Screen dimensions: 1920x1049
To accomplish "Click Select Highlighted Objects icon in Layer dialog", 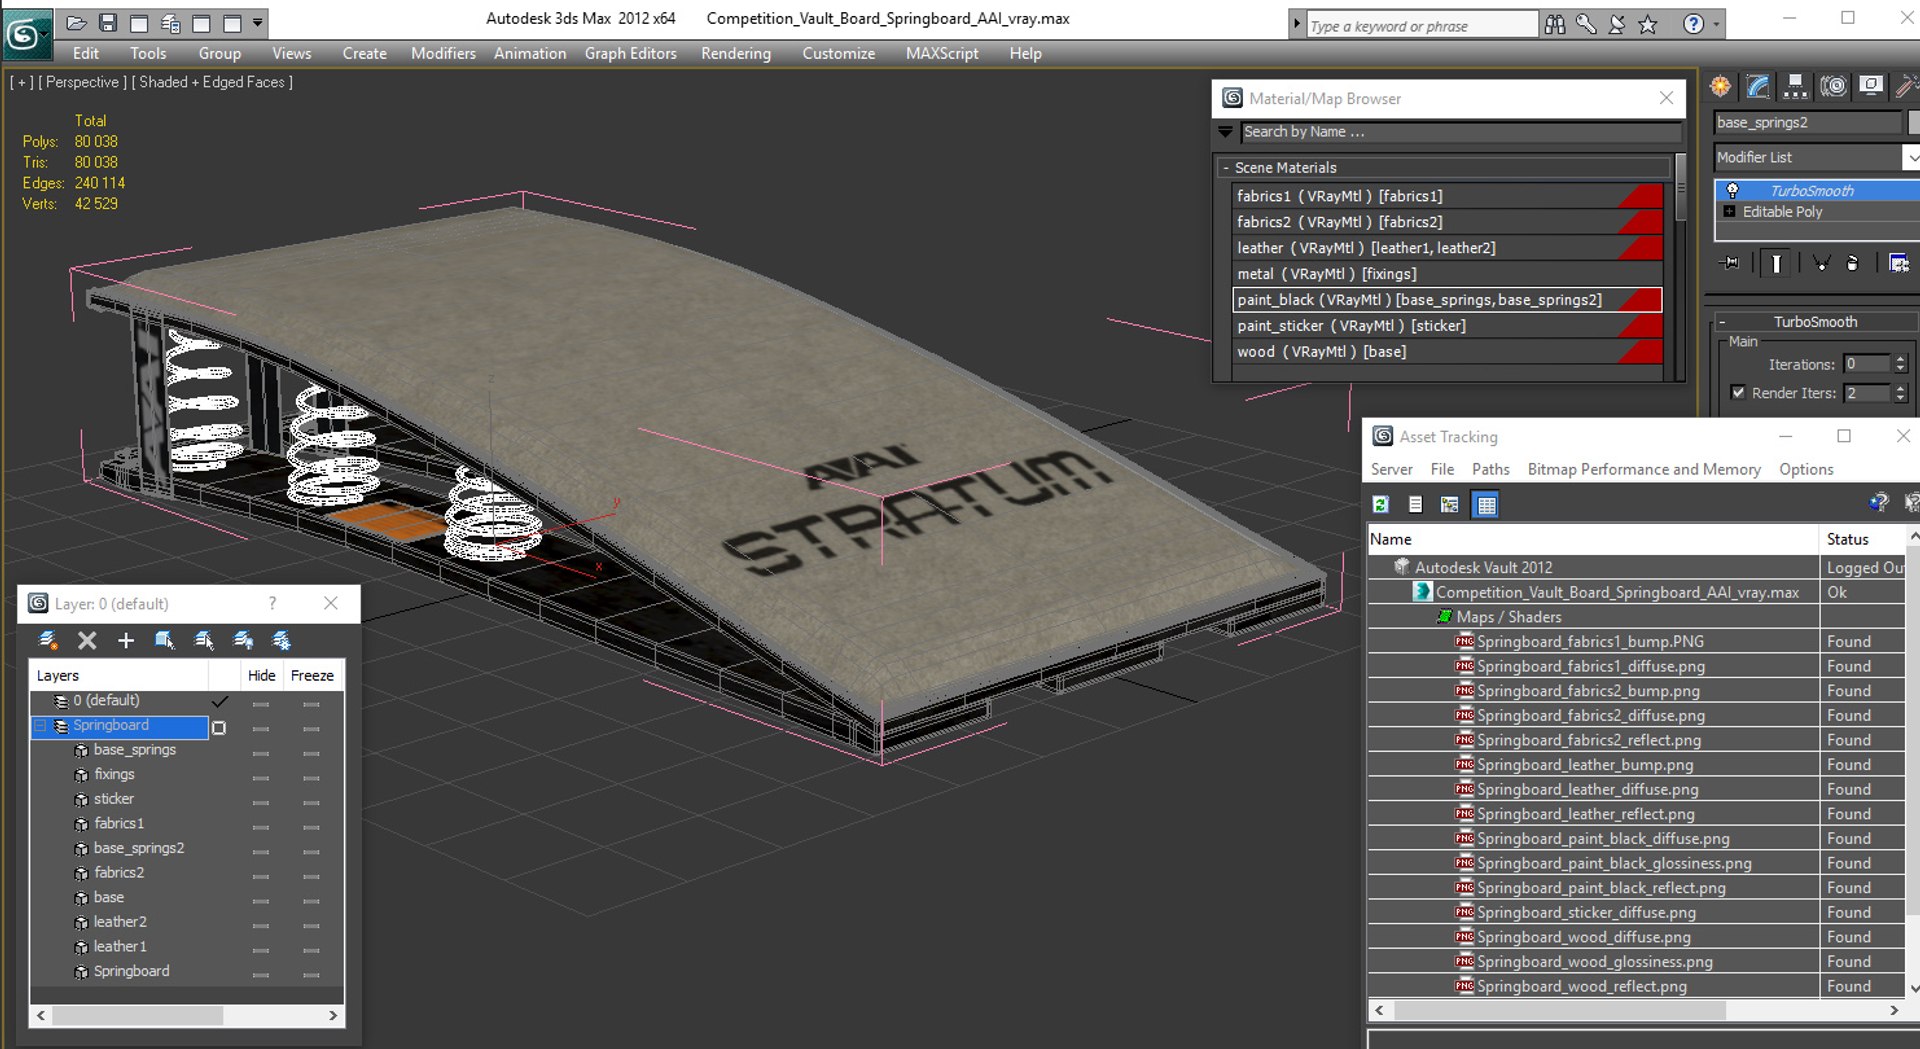I will [165, 640].
